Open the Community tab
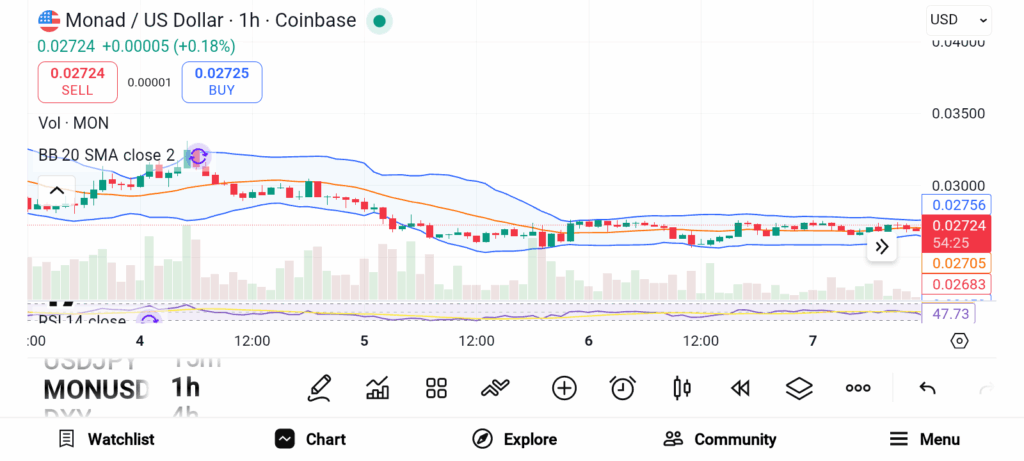 tap(720, 439)
